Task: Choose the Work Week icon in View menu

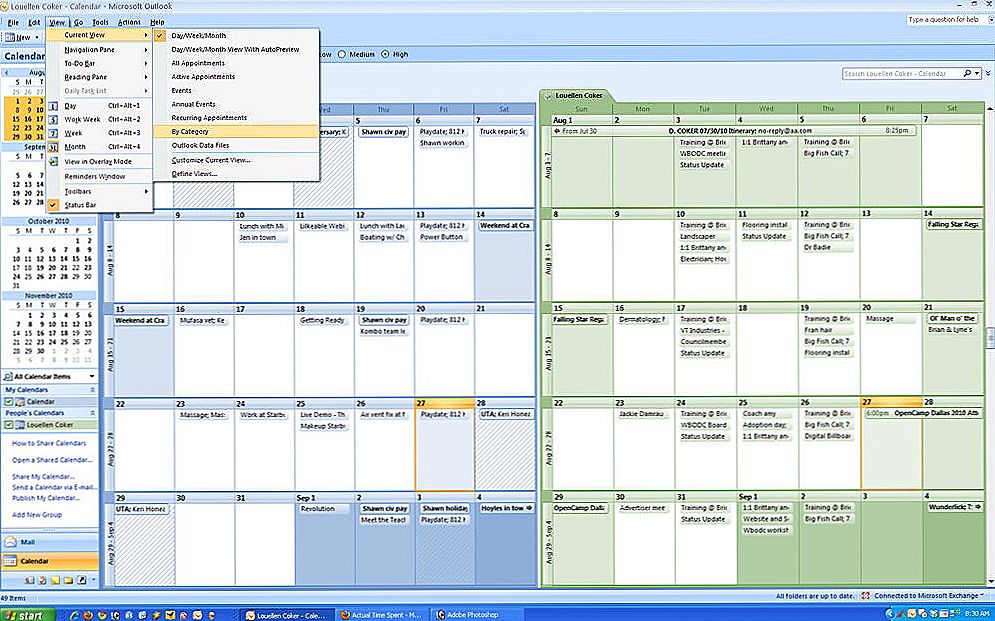Action: (53, 119)
